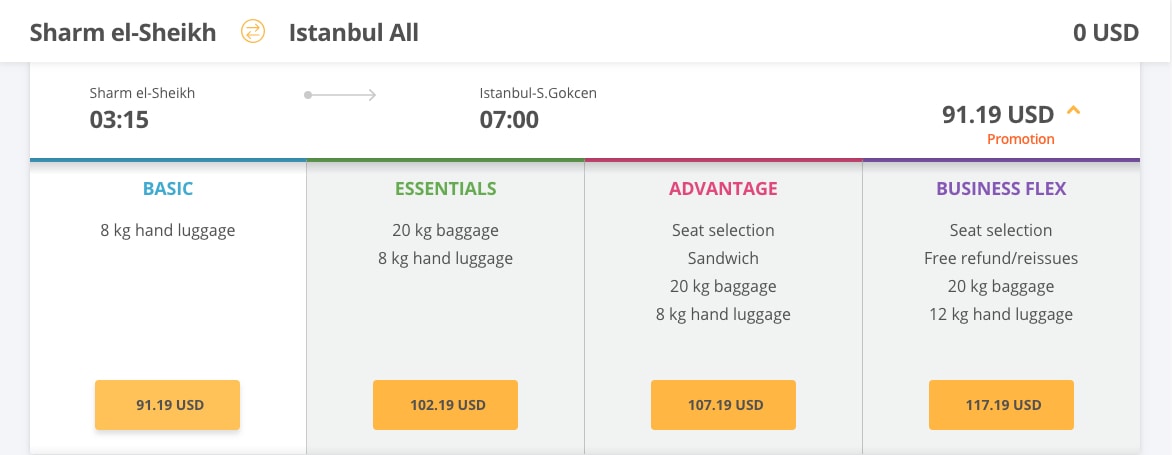Open the ADVANTAGE package heading
Viewport: 1172px width, 455px height.
(724, 188)
